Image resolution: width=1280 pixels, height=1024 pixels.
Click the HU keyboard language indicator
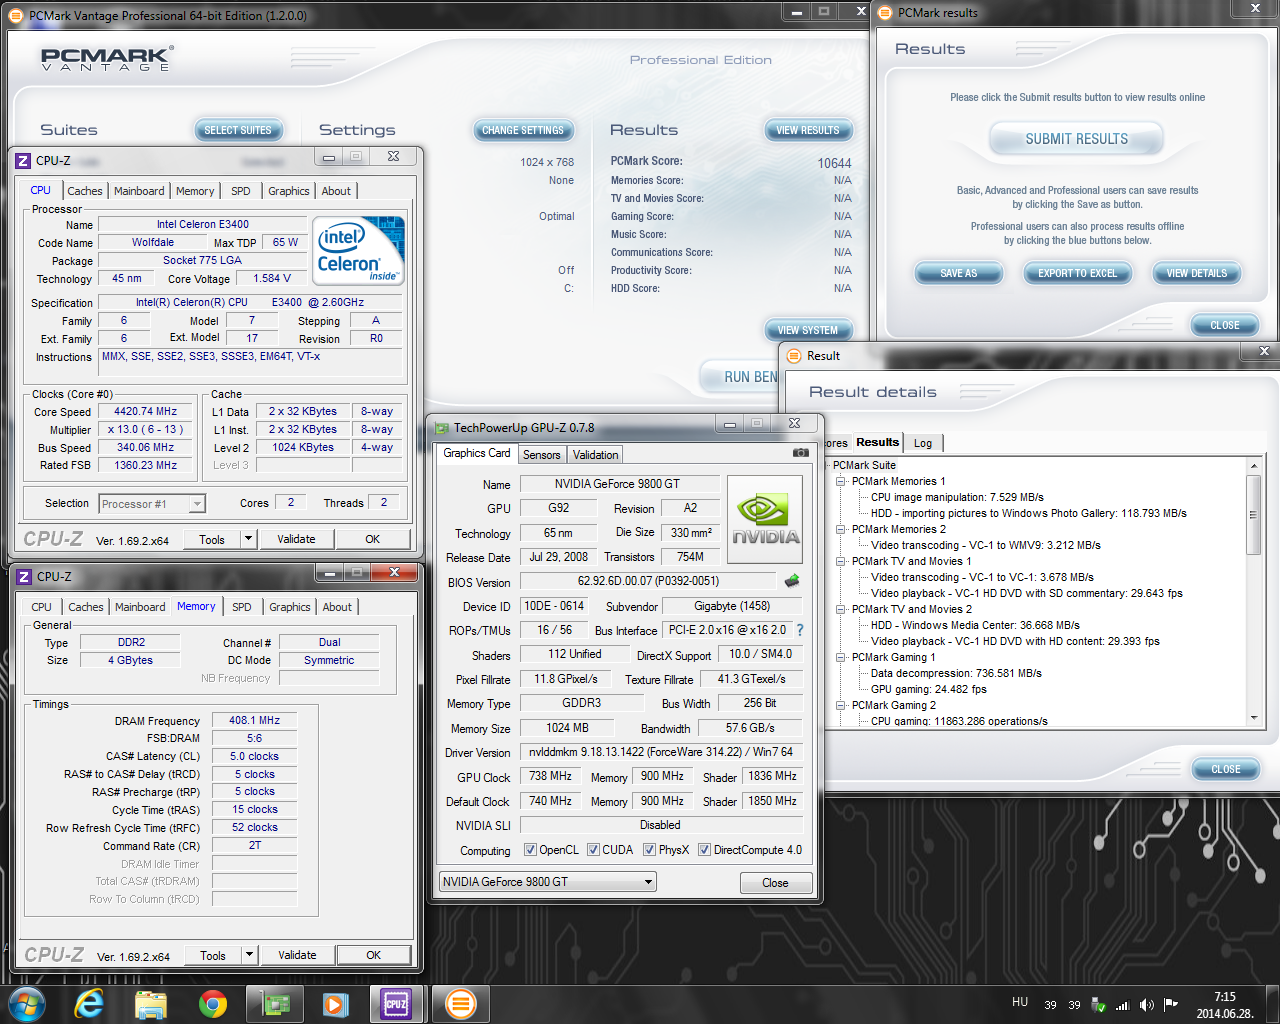(x=1020, y=1001)
